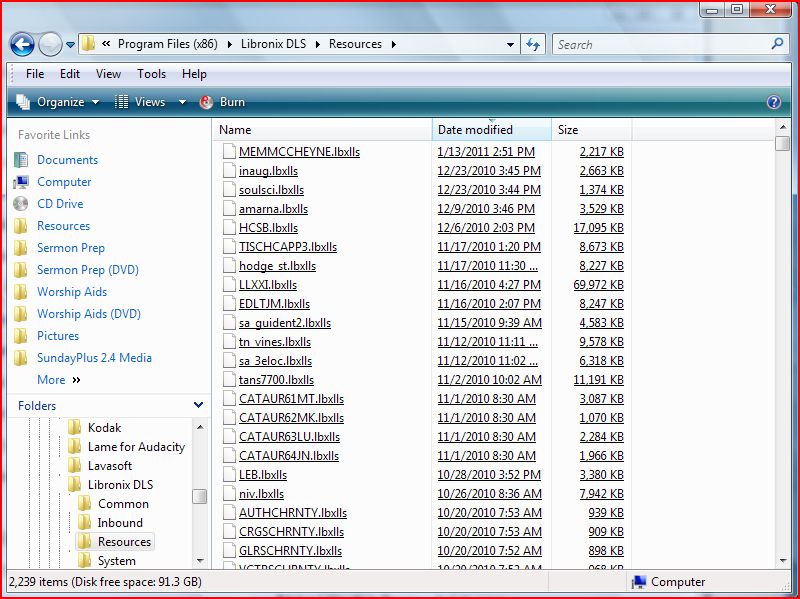Click the Forward navigation arrow button
This screenshot has height=599, width=800.
51,44
